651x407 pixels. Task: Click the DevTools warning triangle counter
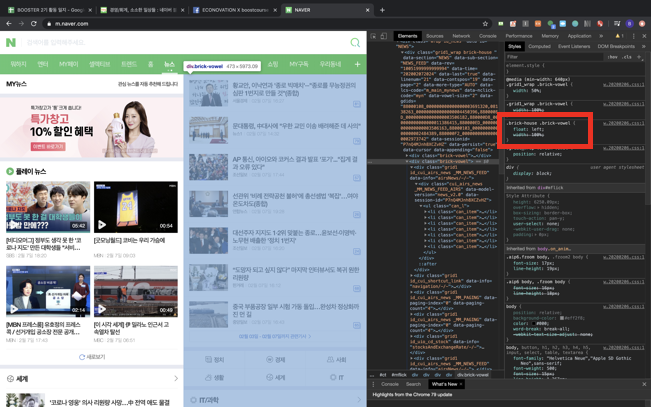point(619,36)
